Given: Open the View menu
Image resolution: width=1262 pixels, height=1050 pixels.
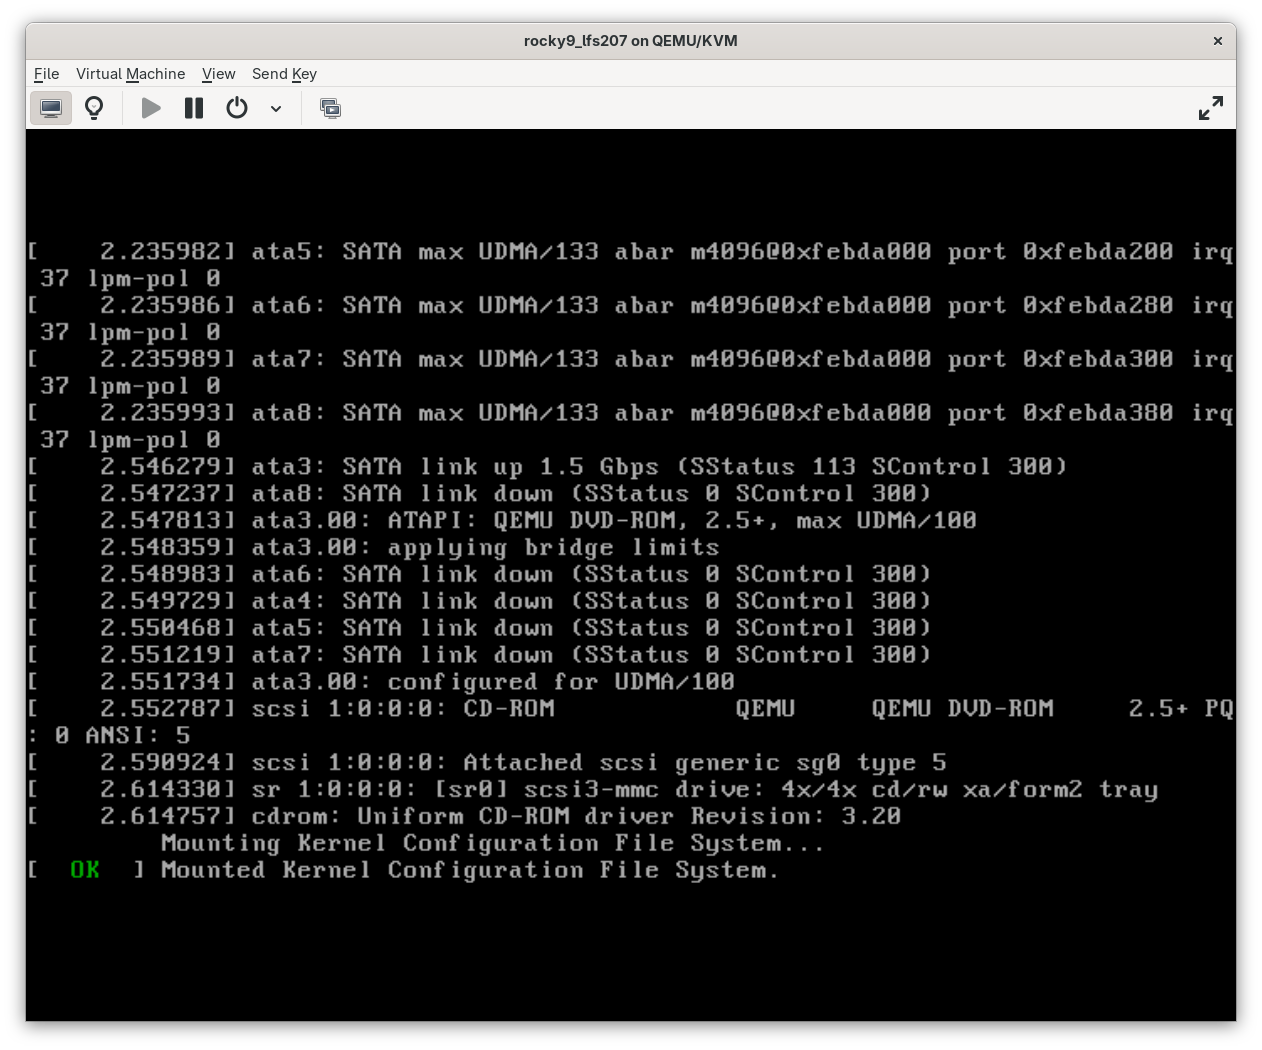Looking at the screenshot, I should tap(218, 74).
